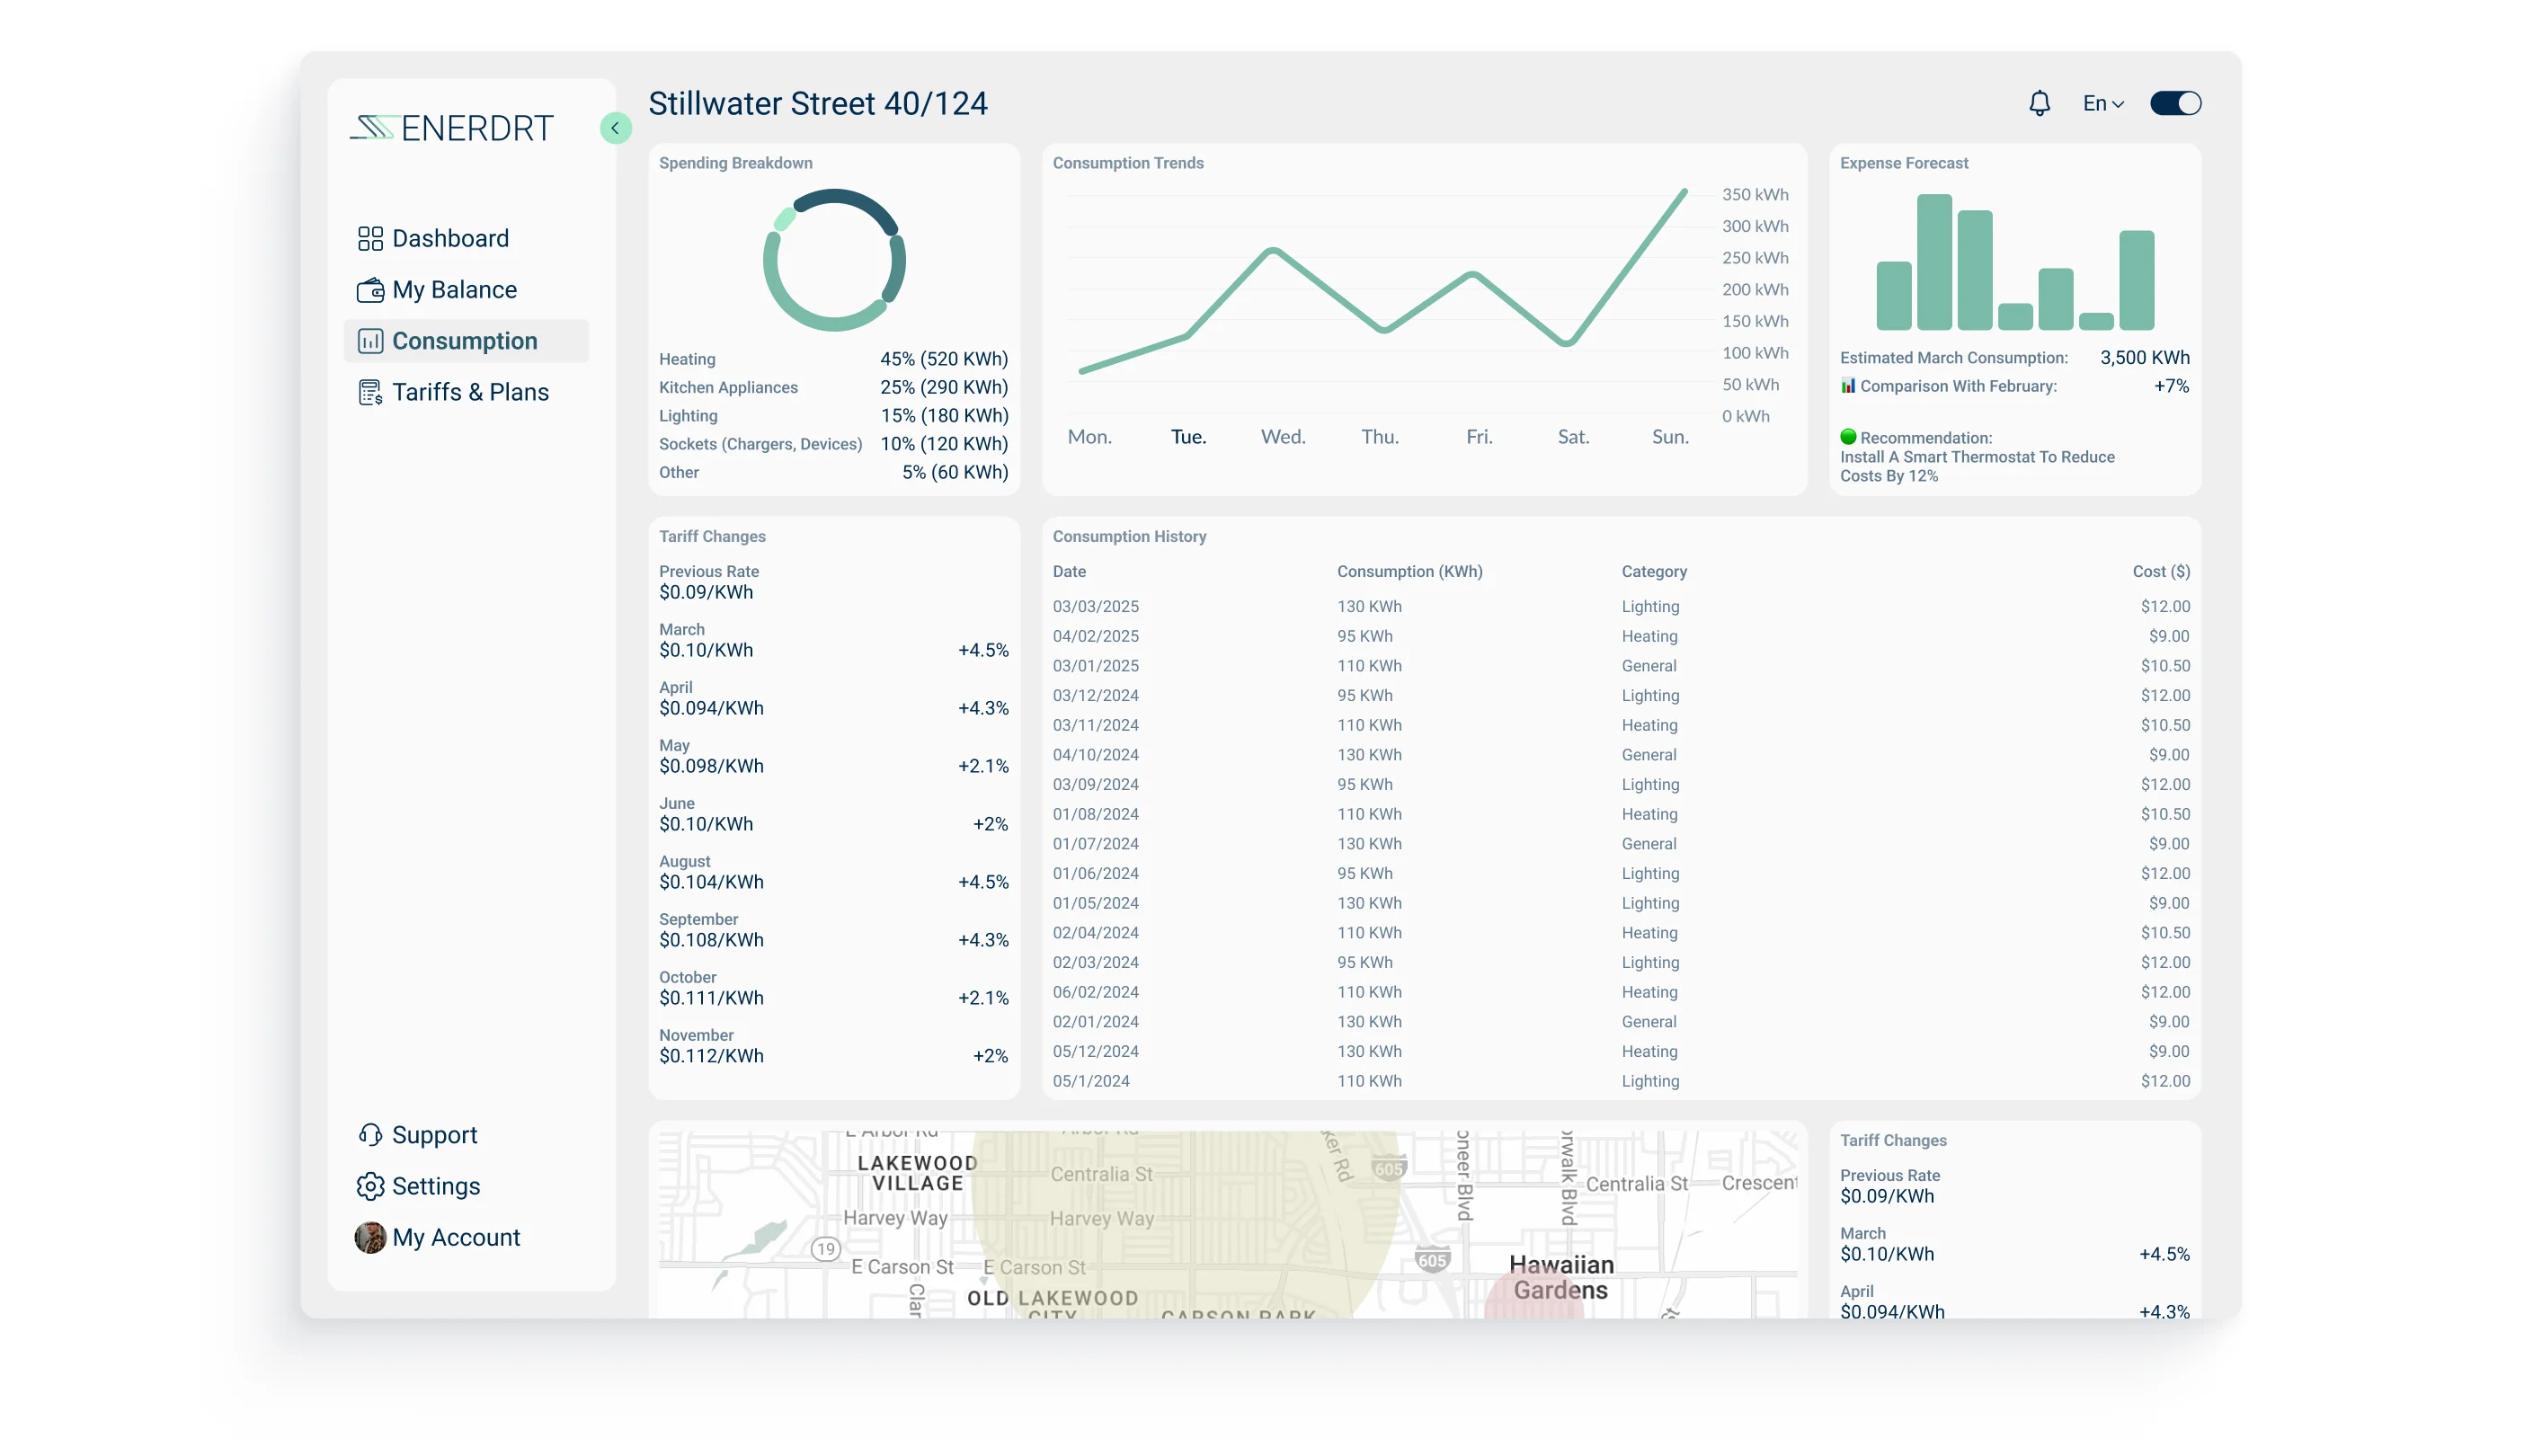Click the 03/01/2025 history row
The height and width of the screenshot is (1456, 2542).
1620,666
